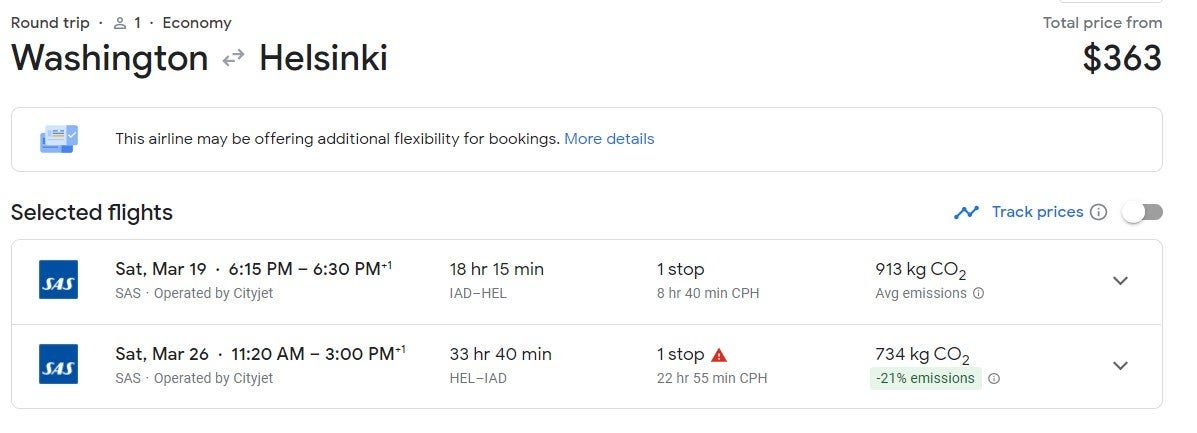Click the SAS logo on the Mar 26 flight
The height and width of the screenshot is (433, 1197).
pyautogui.click(x=58, y=365)
